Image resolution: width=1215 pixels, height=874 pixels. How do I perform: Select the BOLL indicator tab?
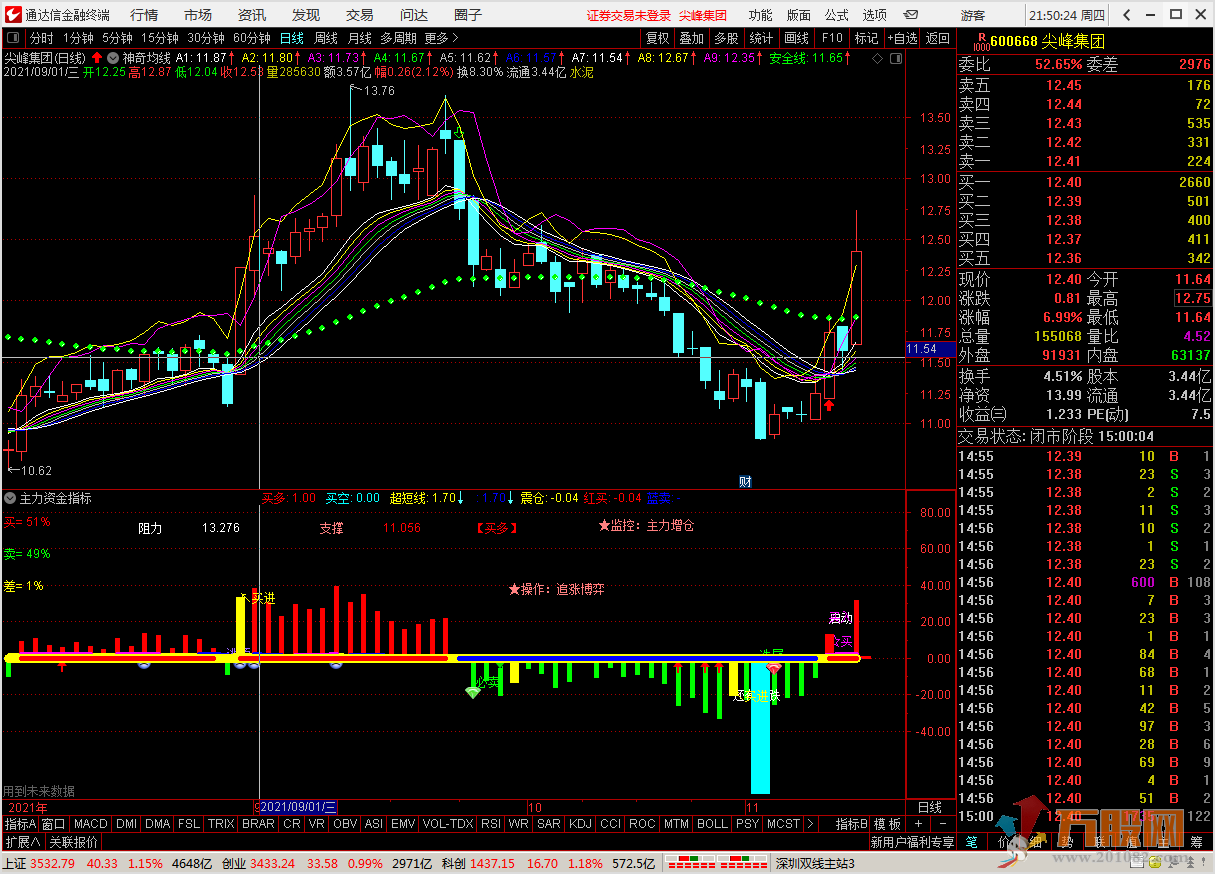pyautogui.click(x=712, y=824)
